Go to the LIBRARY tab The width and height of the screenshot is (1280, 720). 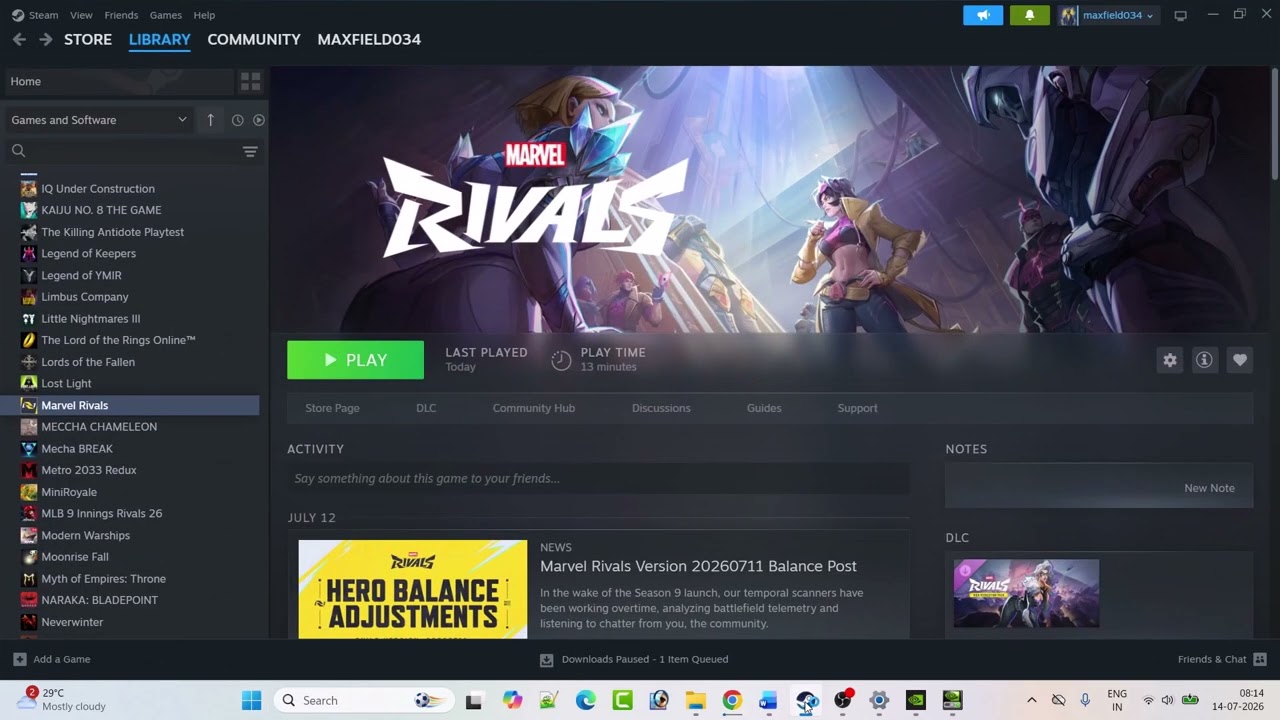[x=160, y=39]
